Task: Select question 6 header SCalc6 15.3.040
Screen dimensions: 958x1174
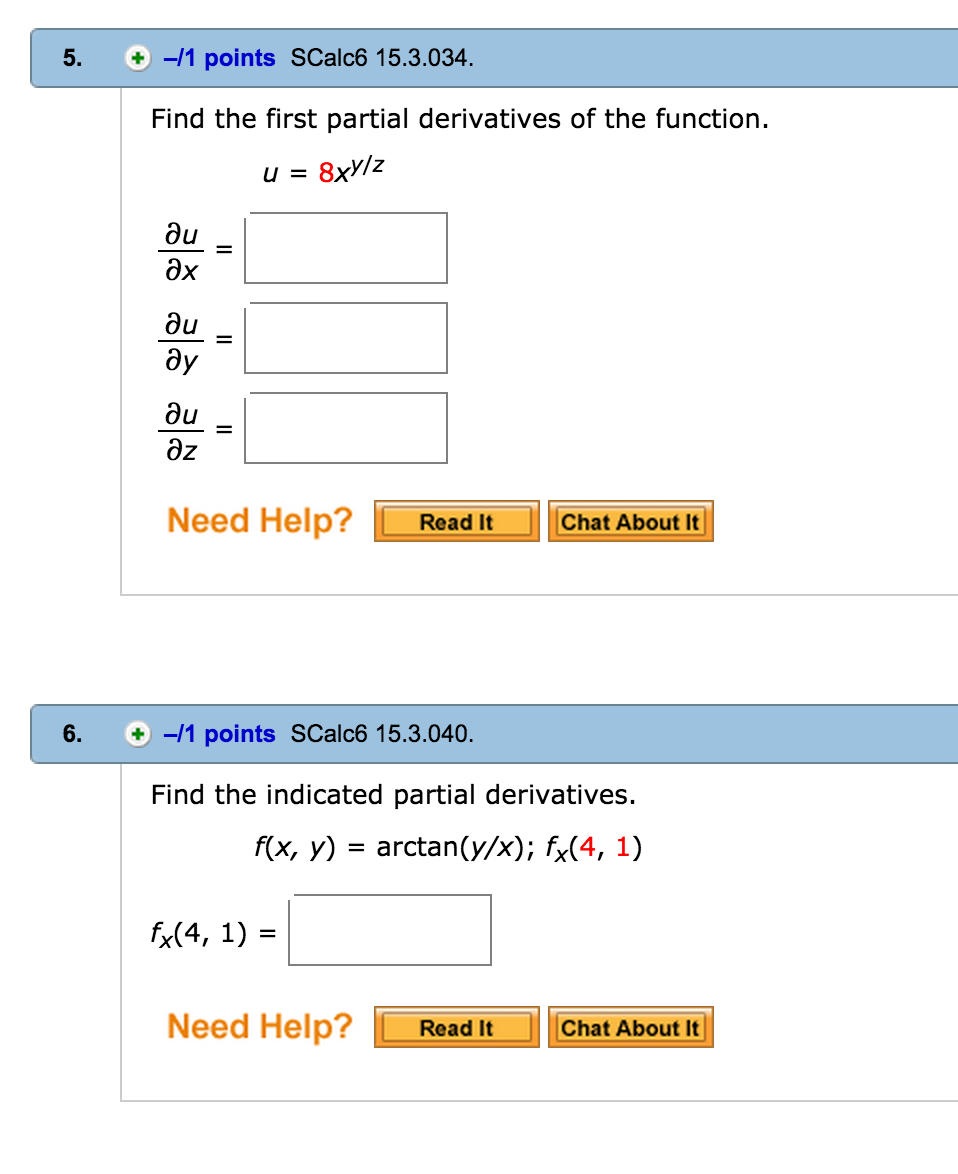Action: point(382,734)
